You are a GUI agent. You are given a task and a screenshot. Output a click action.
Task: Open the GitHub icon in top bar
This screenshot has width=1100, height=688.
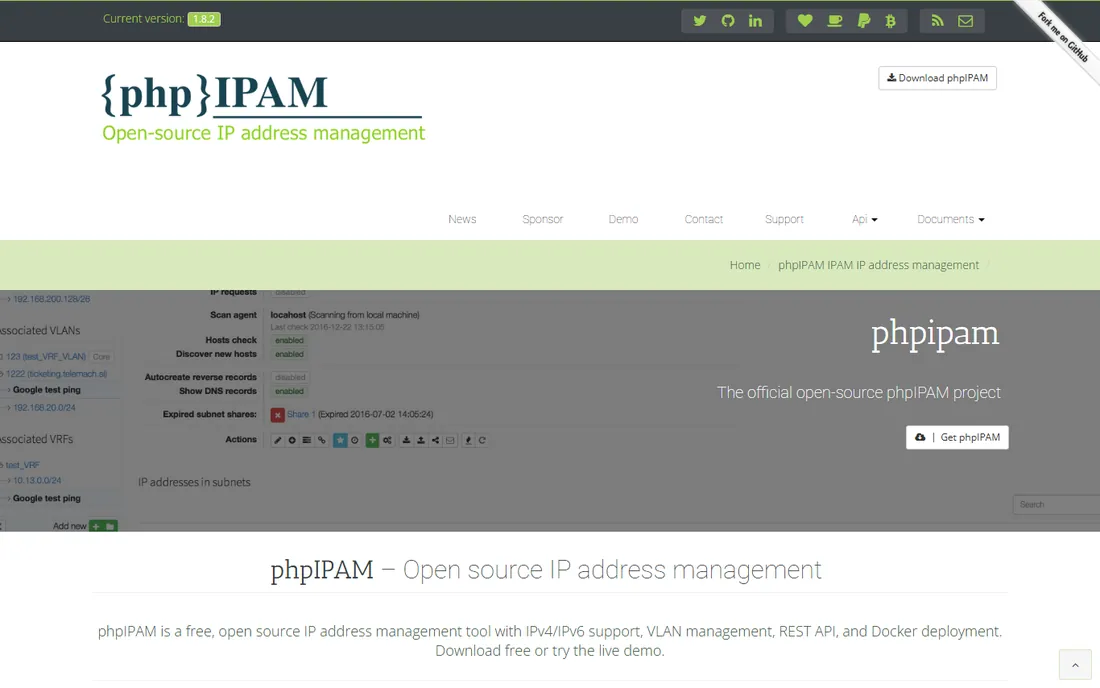tap(727, 20)
